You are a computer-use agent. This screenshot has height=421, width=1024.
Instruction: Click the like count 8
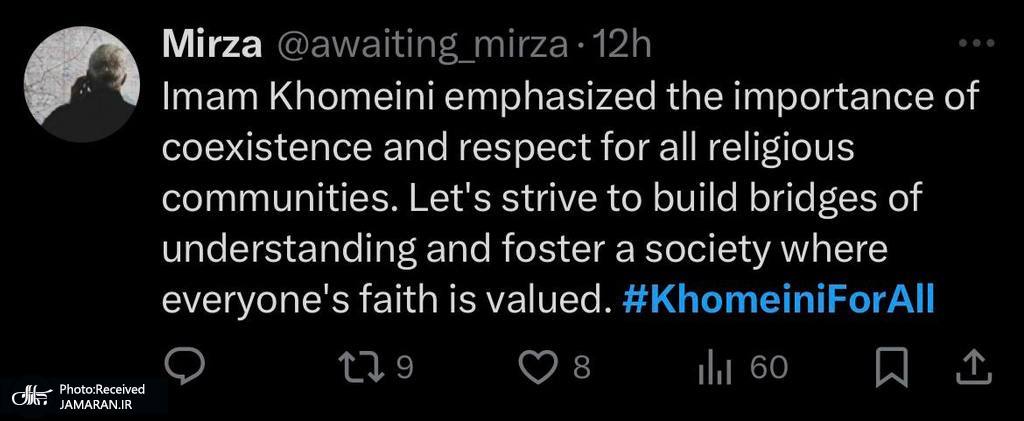point(581,368)
